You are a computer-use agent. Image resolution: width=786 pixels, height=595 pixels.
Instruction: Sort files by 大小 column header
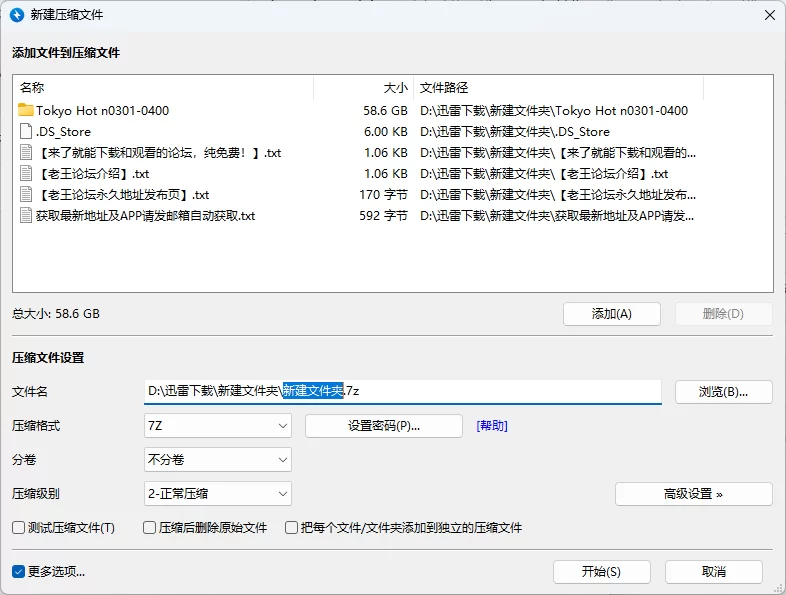point(362,88)
